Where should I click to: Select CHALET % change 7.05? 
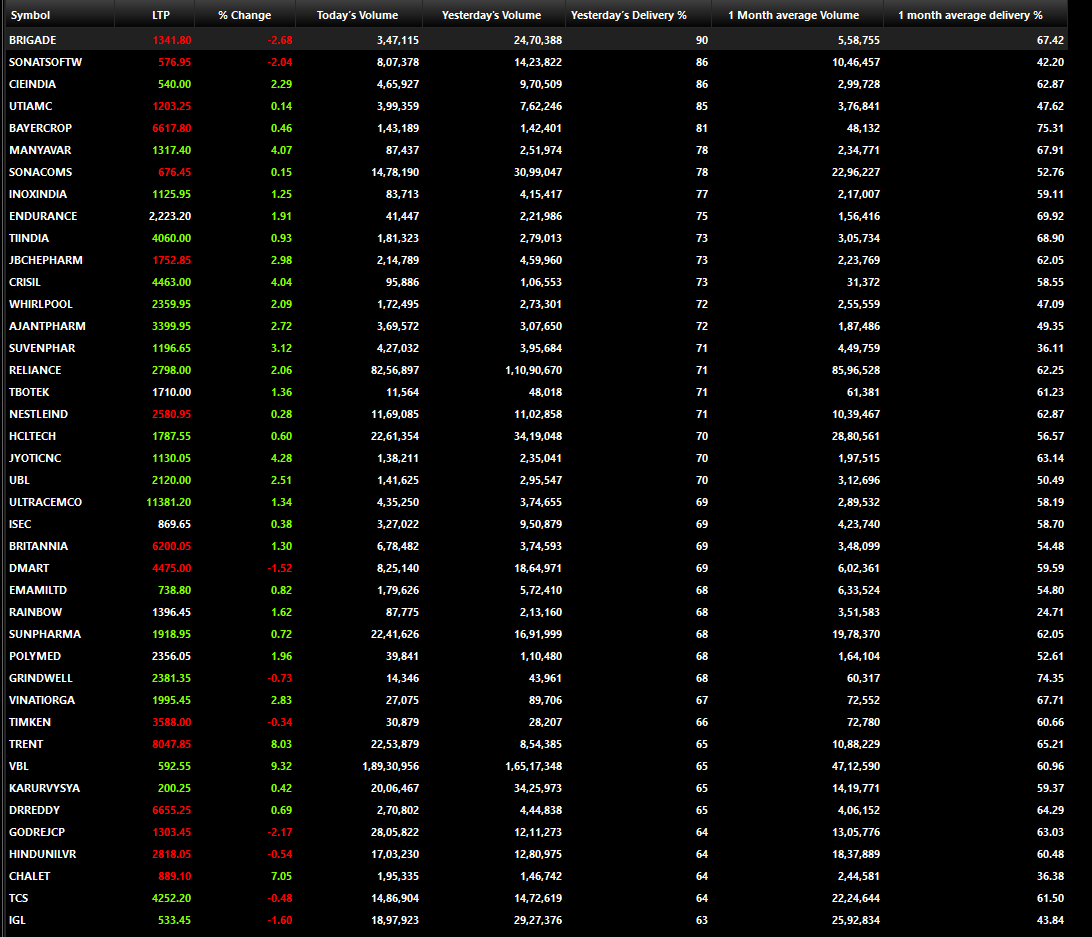click(x=281, y=876)
